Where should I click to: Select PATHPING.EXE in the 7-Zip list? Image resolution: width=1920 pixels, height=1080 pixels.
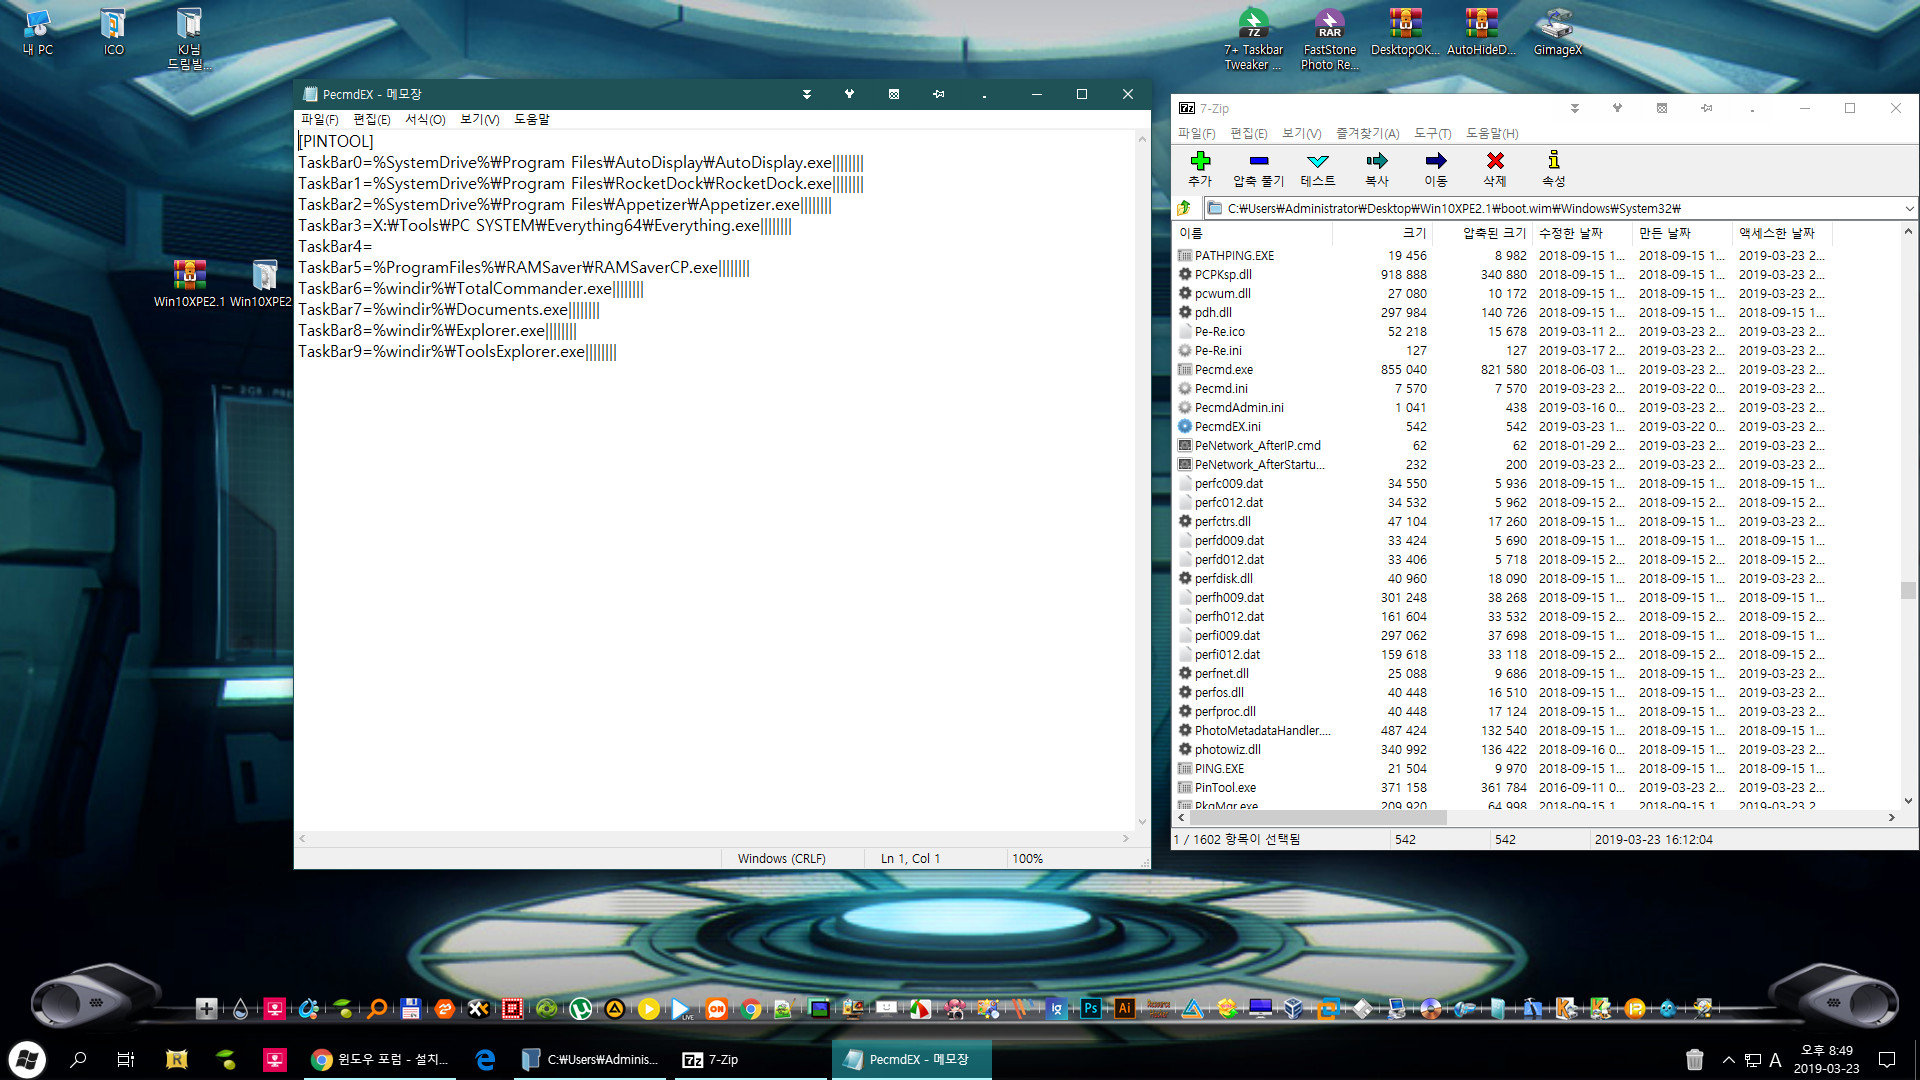pos(1234,255)
